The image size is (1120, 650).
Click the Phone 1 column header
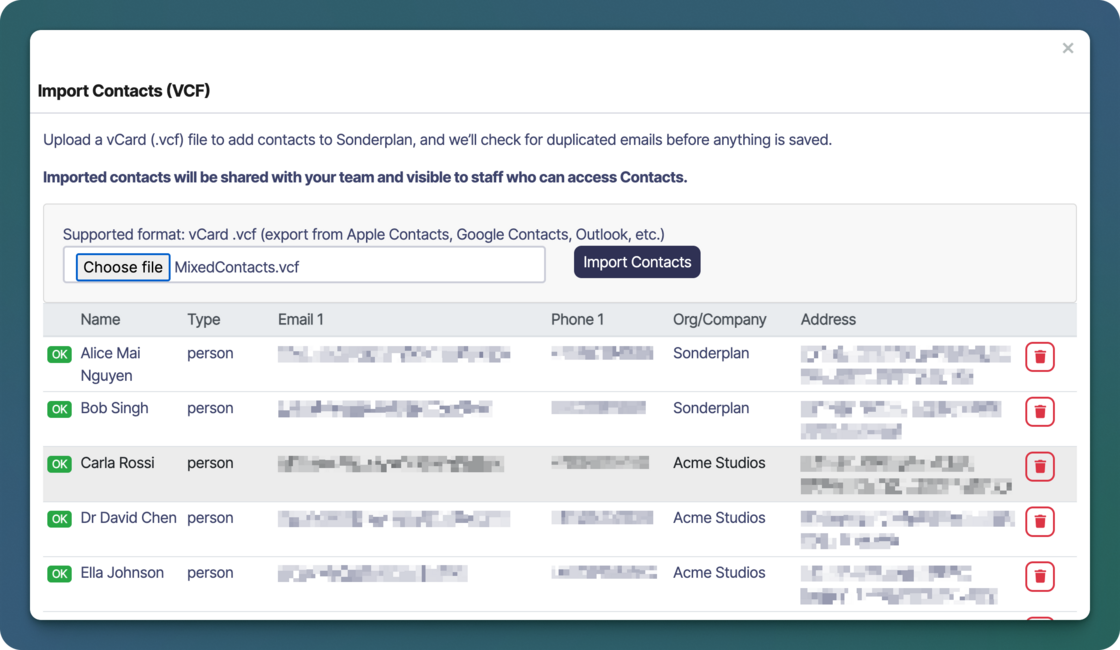coord(580,319)
